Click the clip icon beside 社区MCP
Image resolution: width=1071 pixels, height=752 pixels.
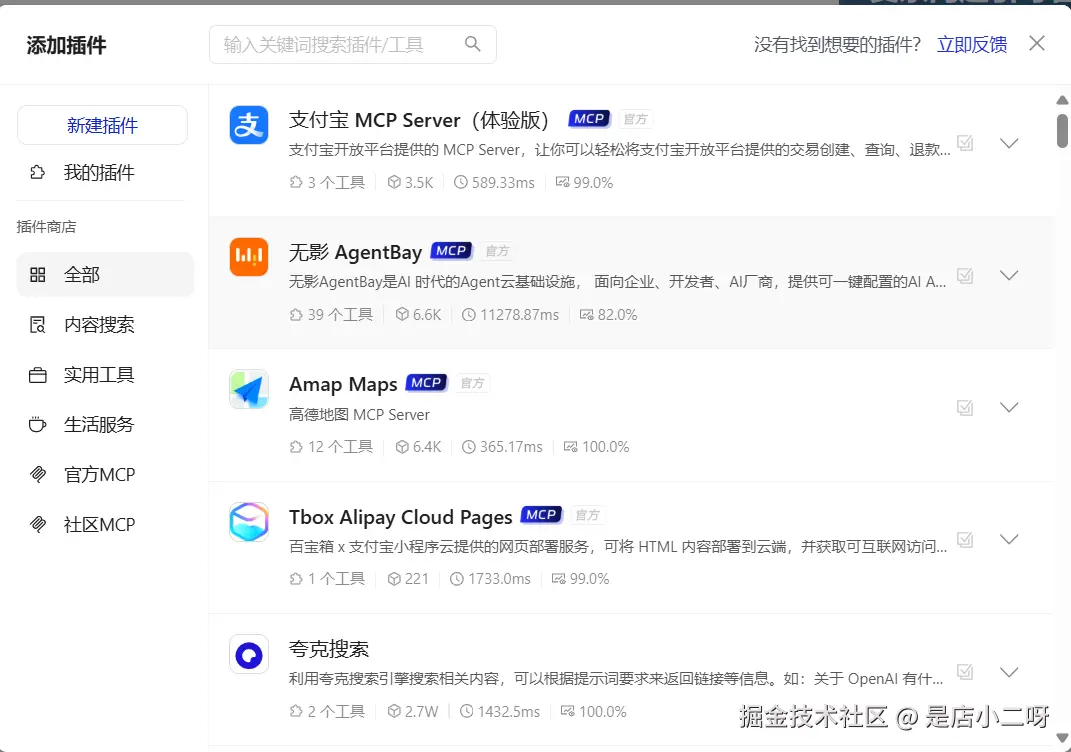[x=38, y=525]
